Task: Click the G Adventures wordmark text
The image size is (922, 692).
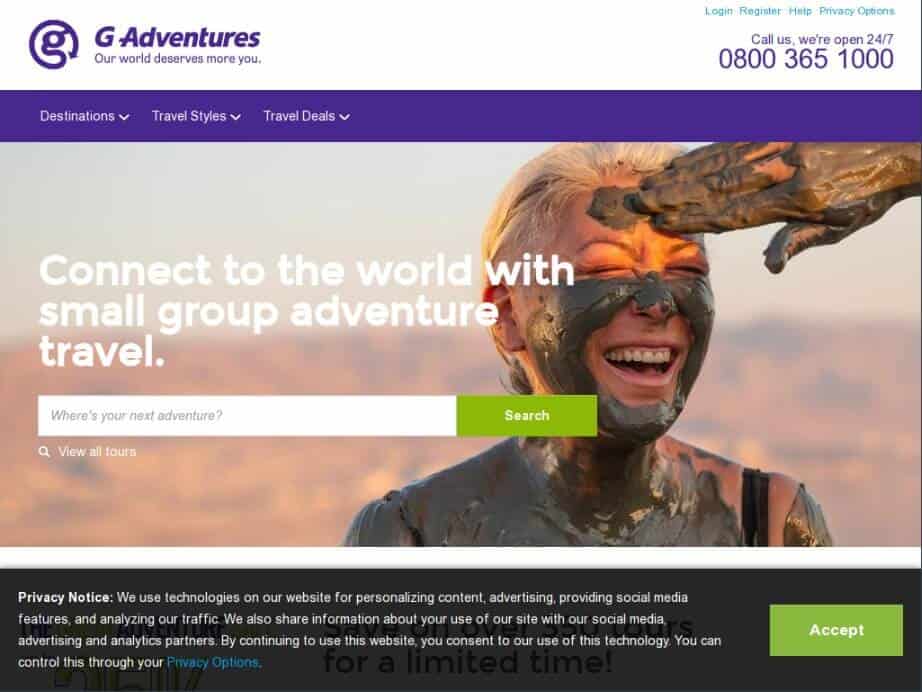Action: tap(177, 38)
